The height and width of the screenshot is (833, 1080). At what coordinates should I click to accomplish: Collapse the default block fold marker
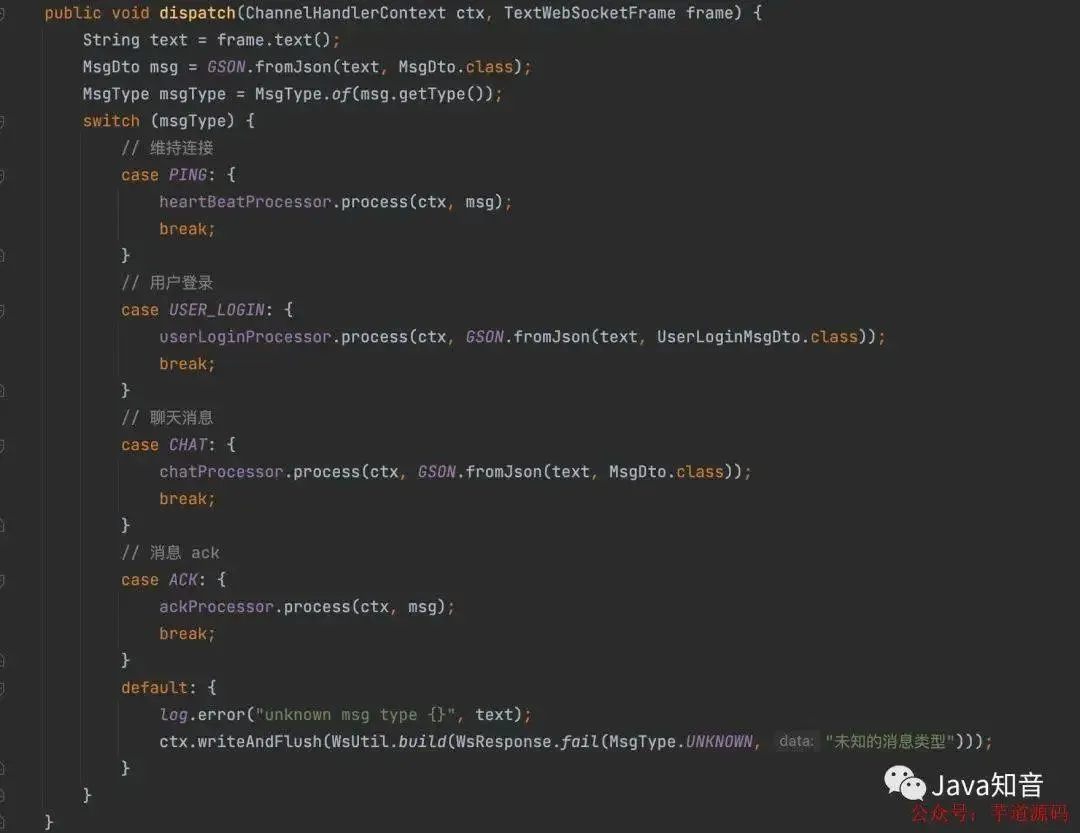[x=2, y=688]
